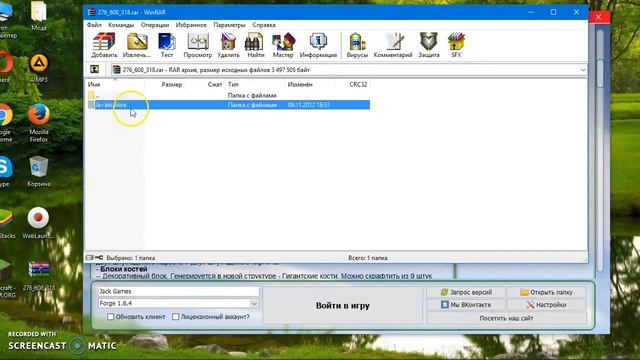Open the AIMP3 desktop shortcut
This screenshot has width=640, height=360.
pyautogui.click(x=39, y=68)
